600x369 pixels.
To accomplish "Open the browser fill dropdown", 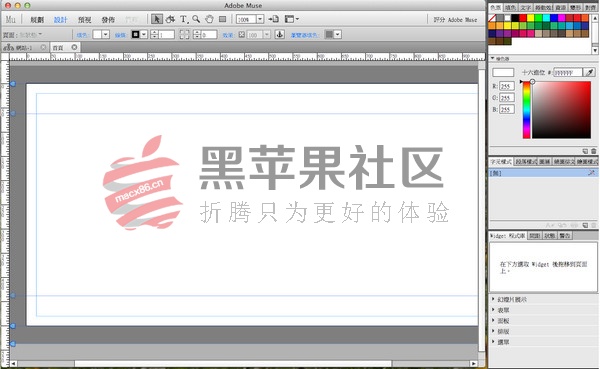I will click(338, 34).
